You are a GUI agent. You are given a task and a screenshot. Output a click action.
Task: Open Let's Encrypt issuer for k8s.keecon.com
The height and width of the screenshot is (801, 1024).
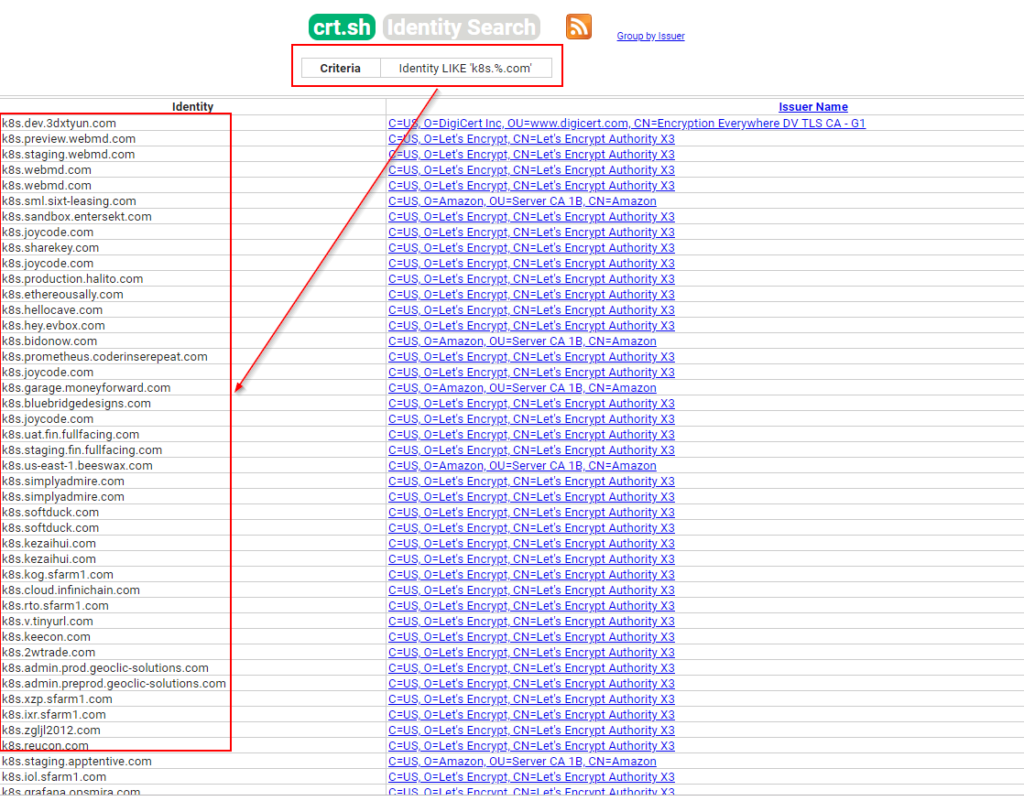pos(531,636)
